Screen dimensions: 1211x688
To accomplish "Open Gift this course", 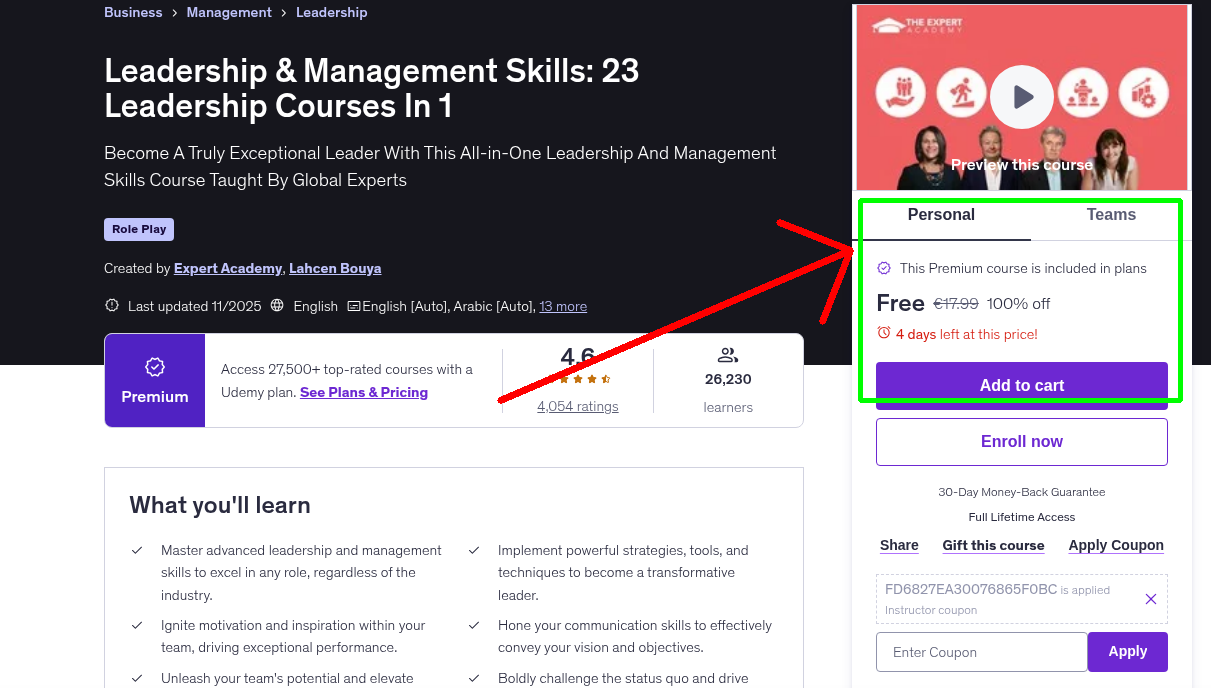I will (x=993, y=545).
